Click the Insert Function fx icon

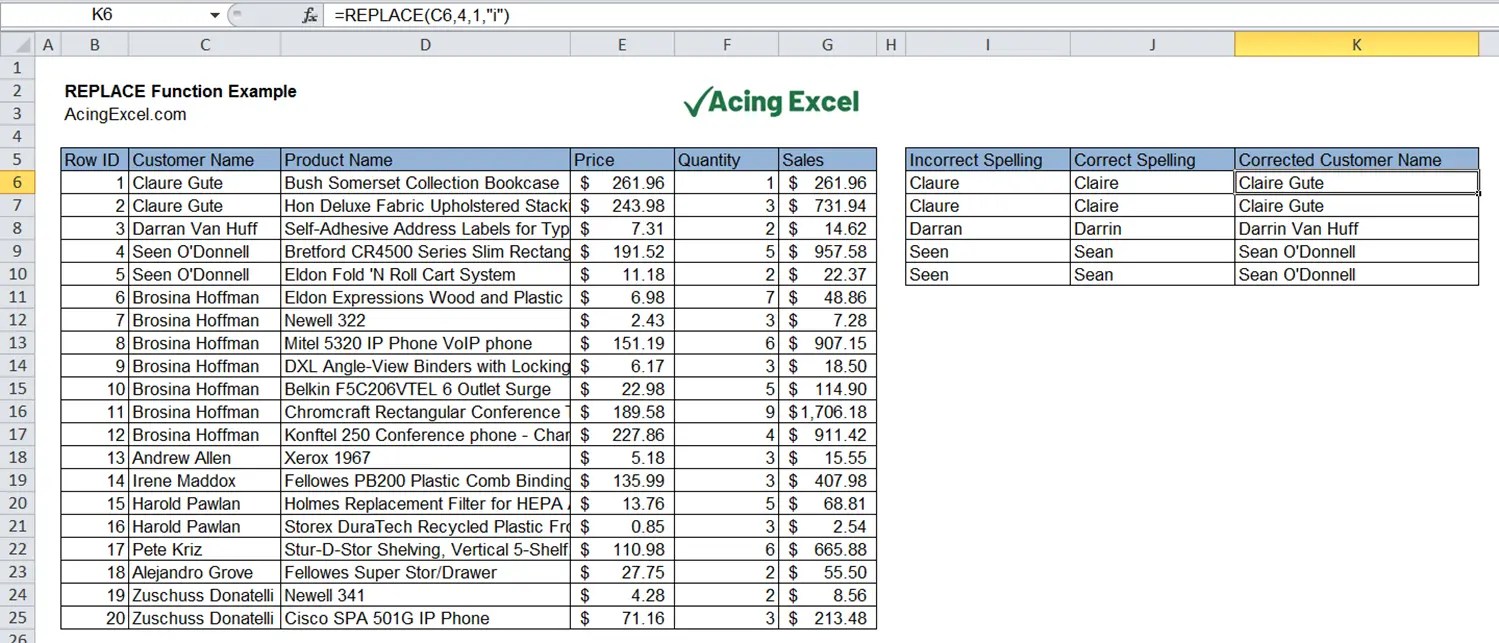309,15
